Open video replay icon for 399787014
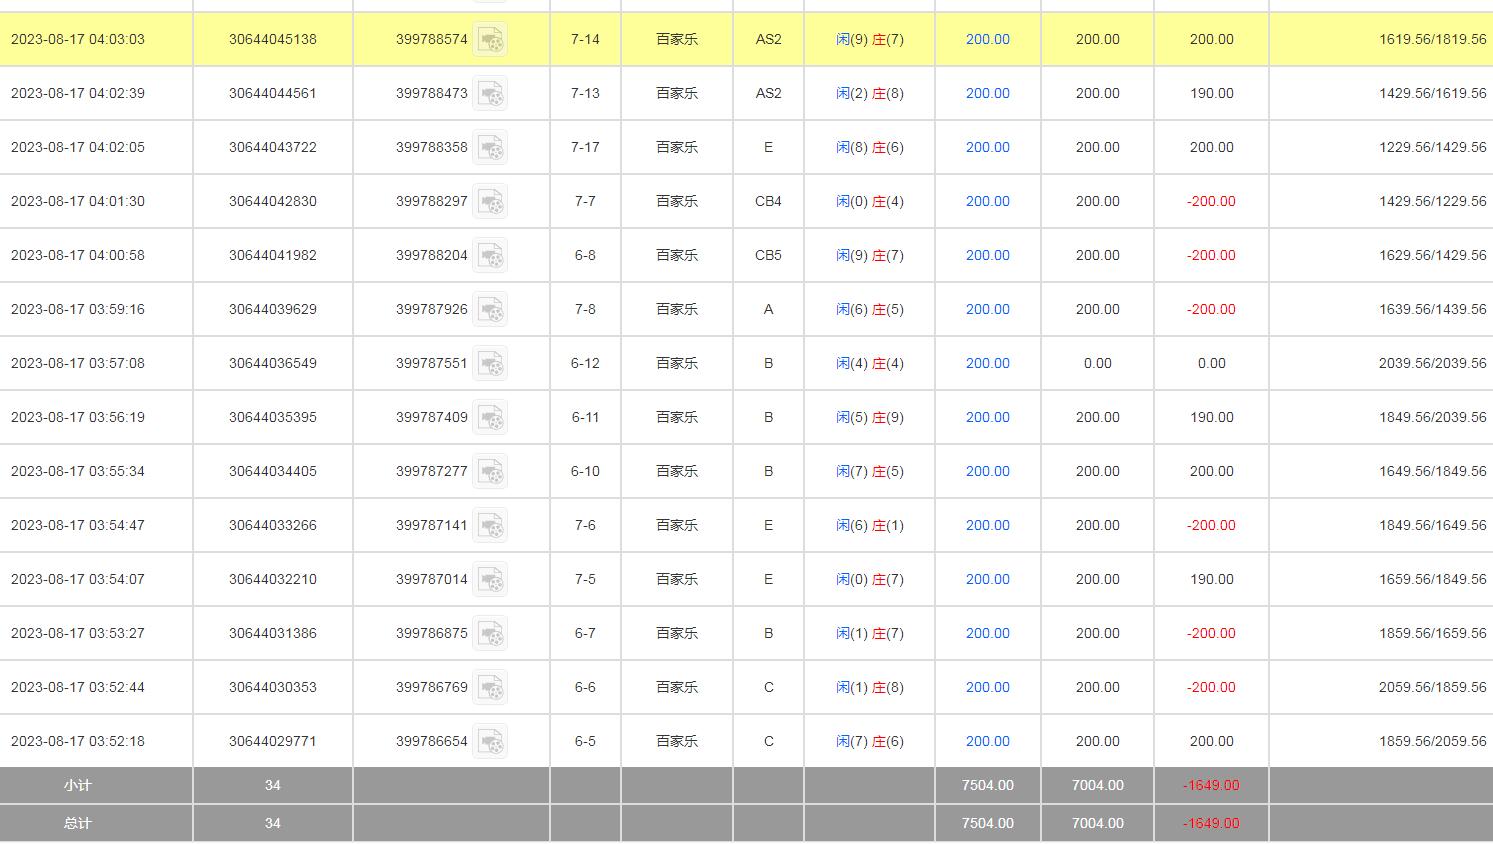1493x844 pixels. [490, 580]
